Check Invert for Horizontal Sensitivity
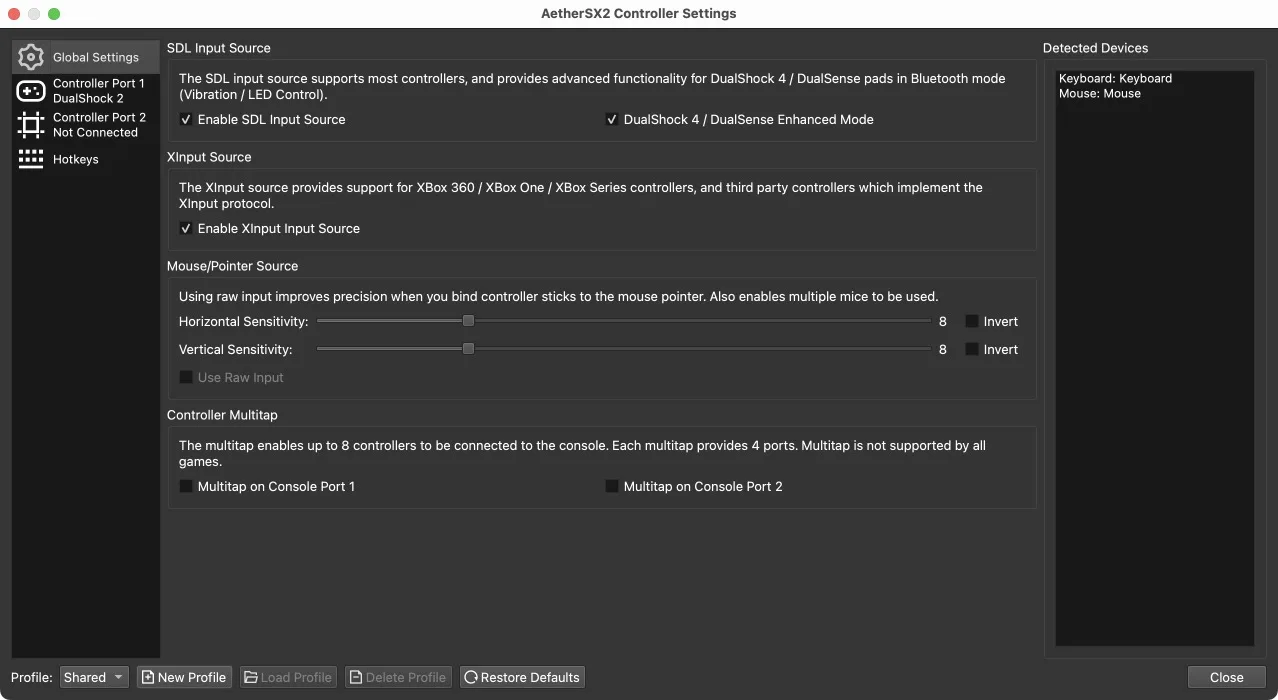Screen dimensions: 1278x700 coord(971,322)
